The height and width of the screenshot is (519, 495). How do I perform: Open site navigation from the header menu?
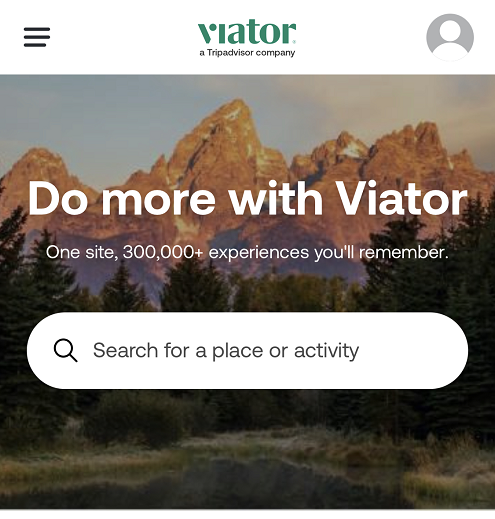37,37
